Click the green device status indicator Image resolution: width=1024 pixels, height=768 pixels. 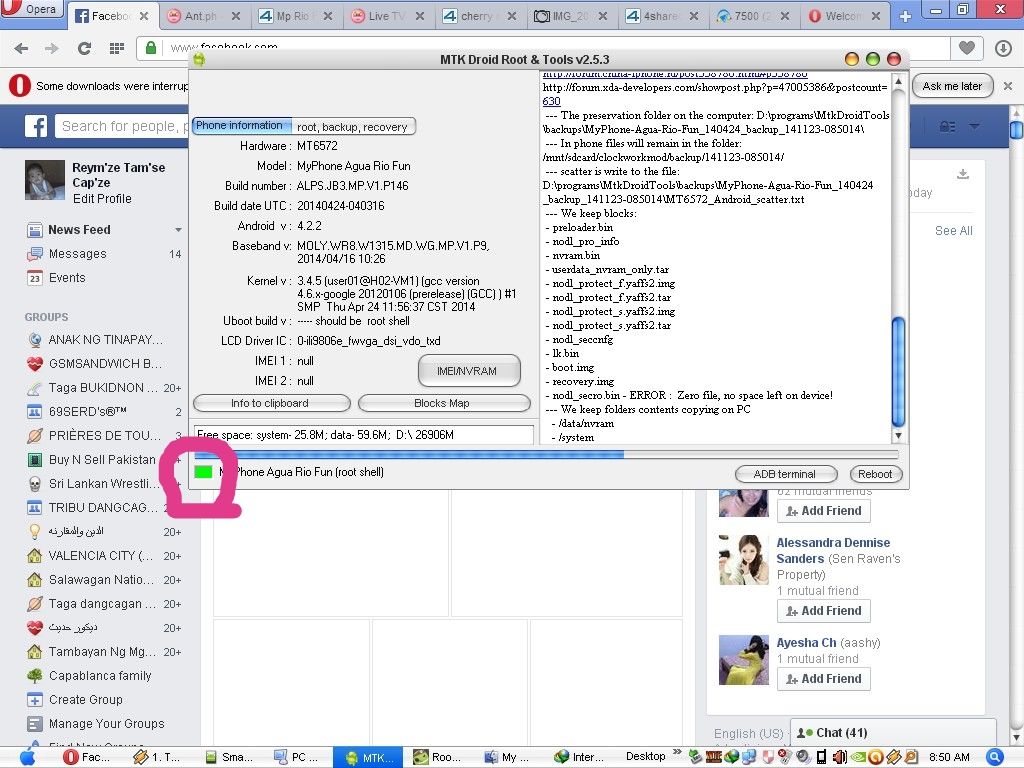[204, 471]
